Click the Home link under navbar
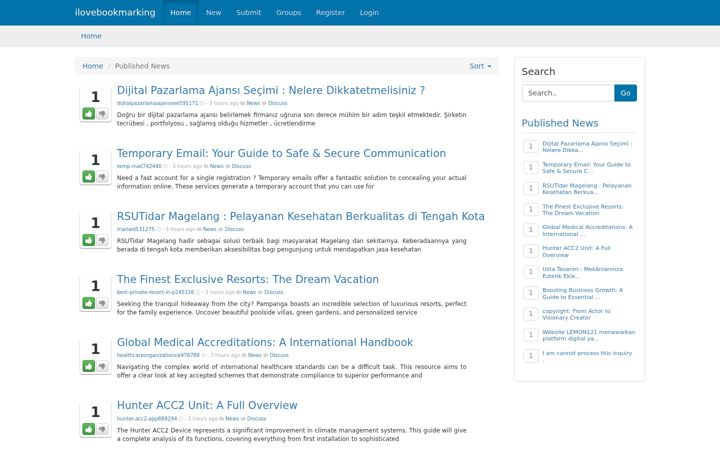This screenshot has height=450, width=720. [91, 36]
